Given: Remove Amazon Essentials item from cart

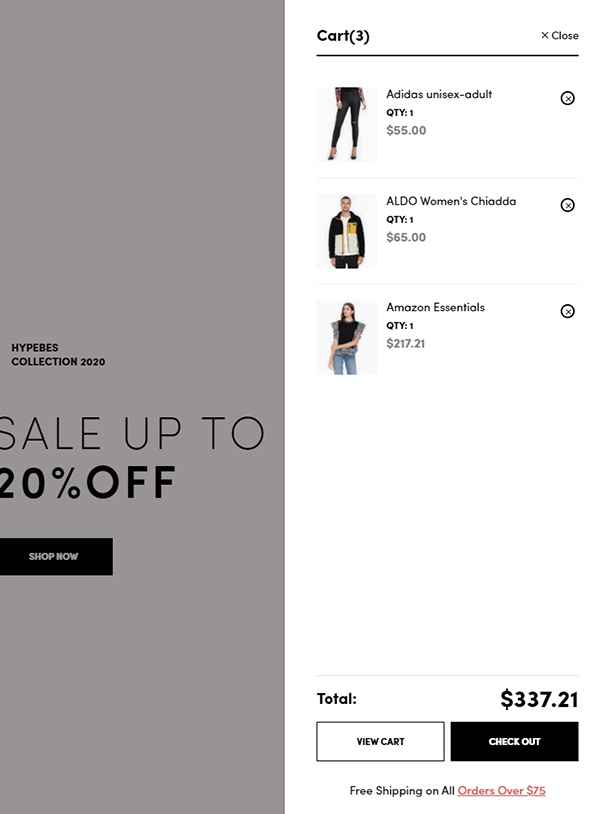Looking at the screenshot, I should pyautogui.click(x=567, y=311).
